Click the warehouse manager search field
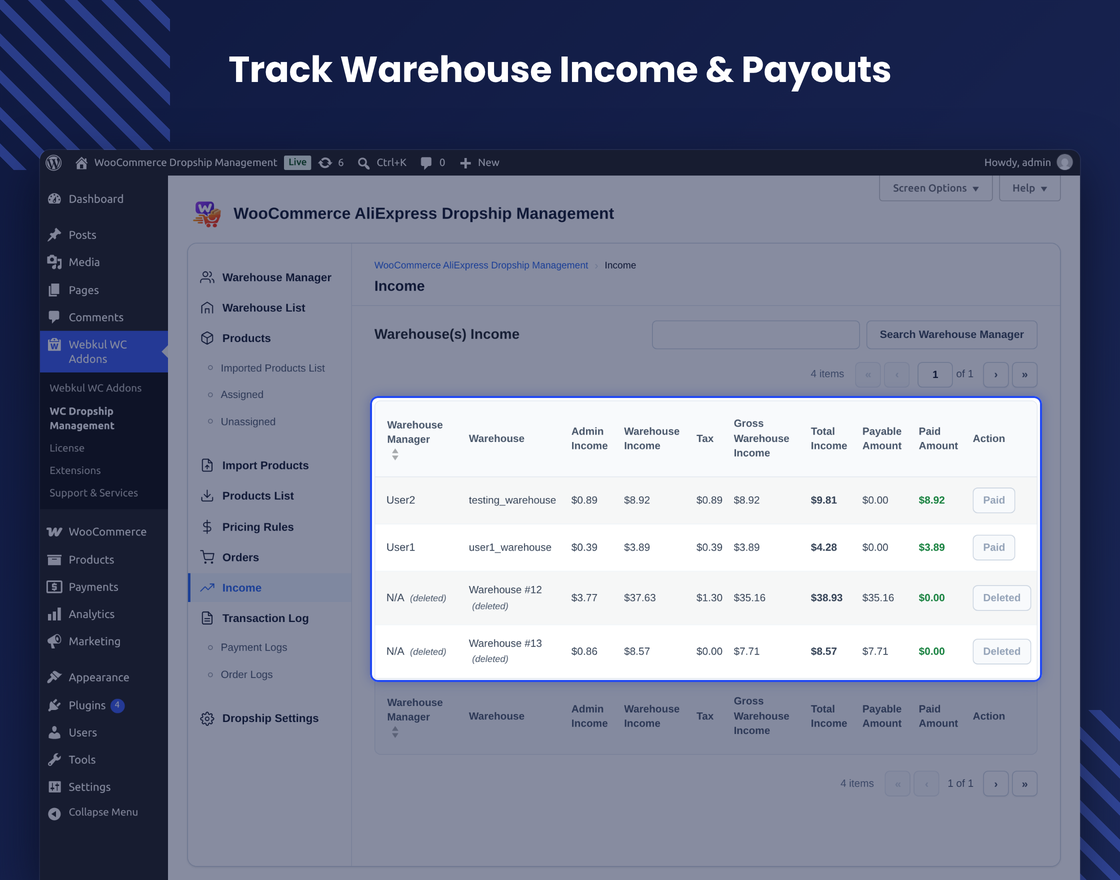This screenshot has width=1120, height=880. point(756,334)
